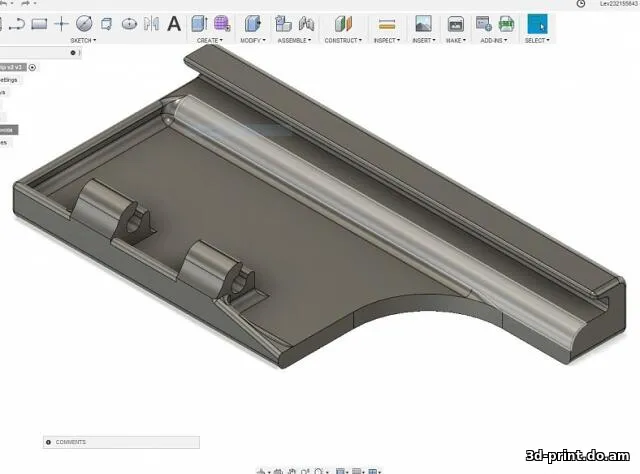The image size is (640, 474).
Task: Click the Make 3D print icon
Action: pos(455,22)
